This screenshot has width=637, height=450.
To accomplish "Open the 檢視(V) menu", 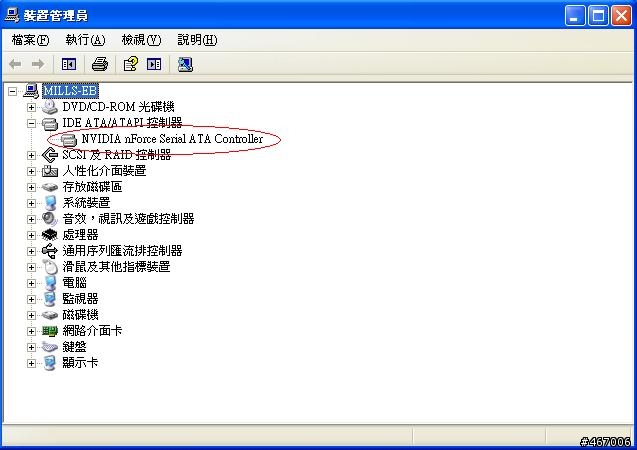I will (141, 40).
